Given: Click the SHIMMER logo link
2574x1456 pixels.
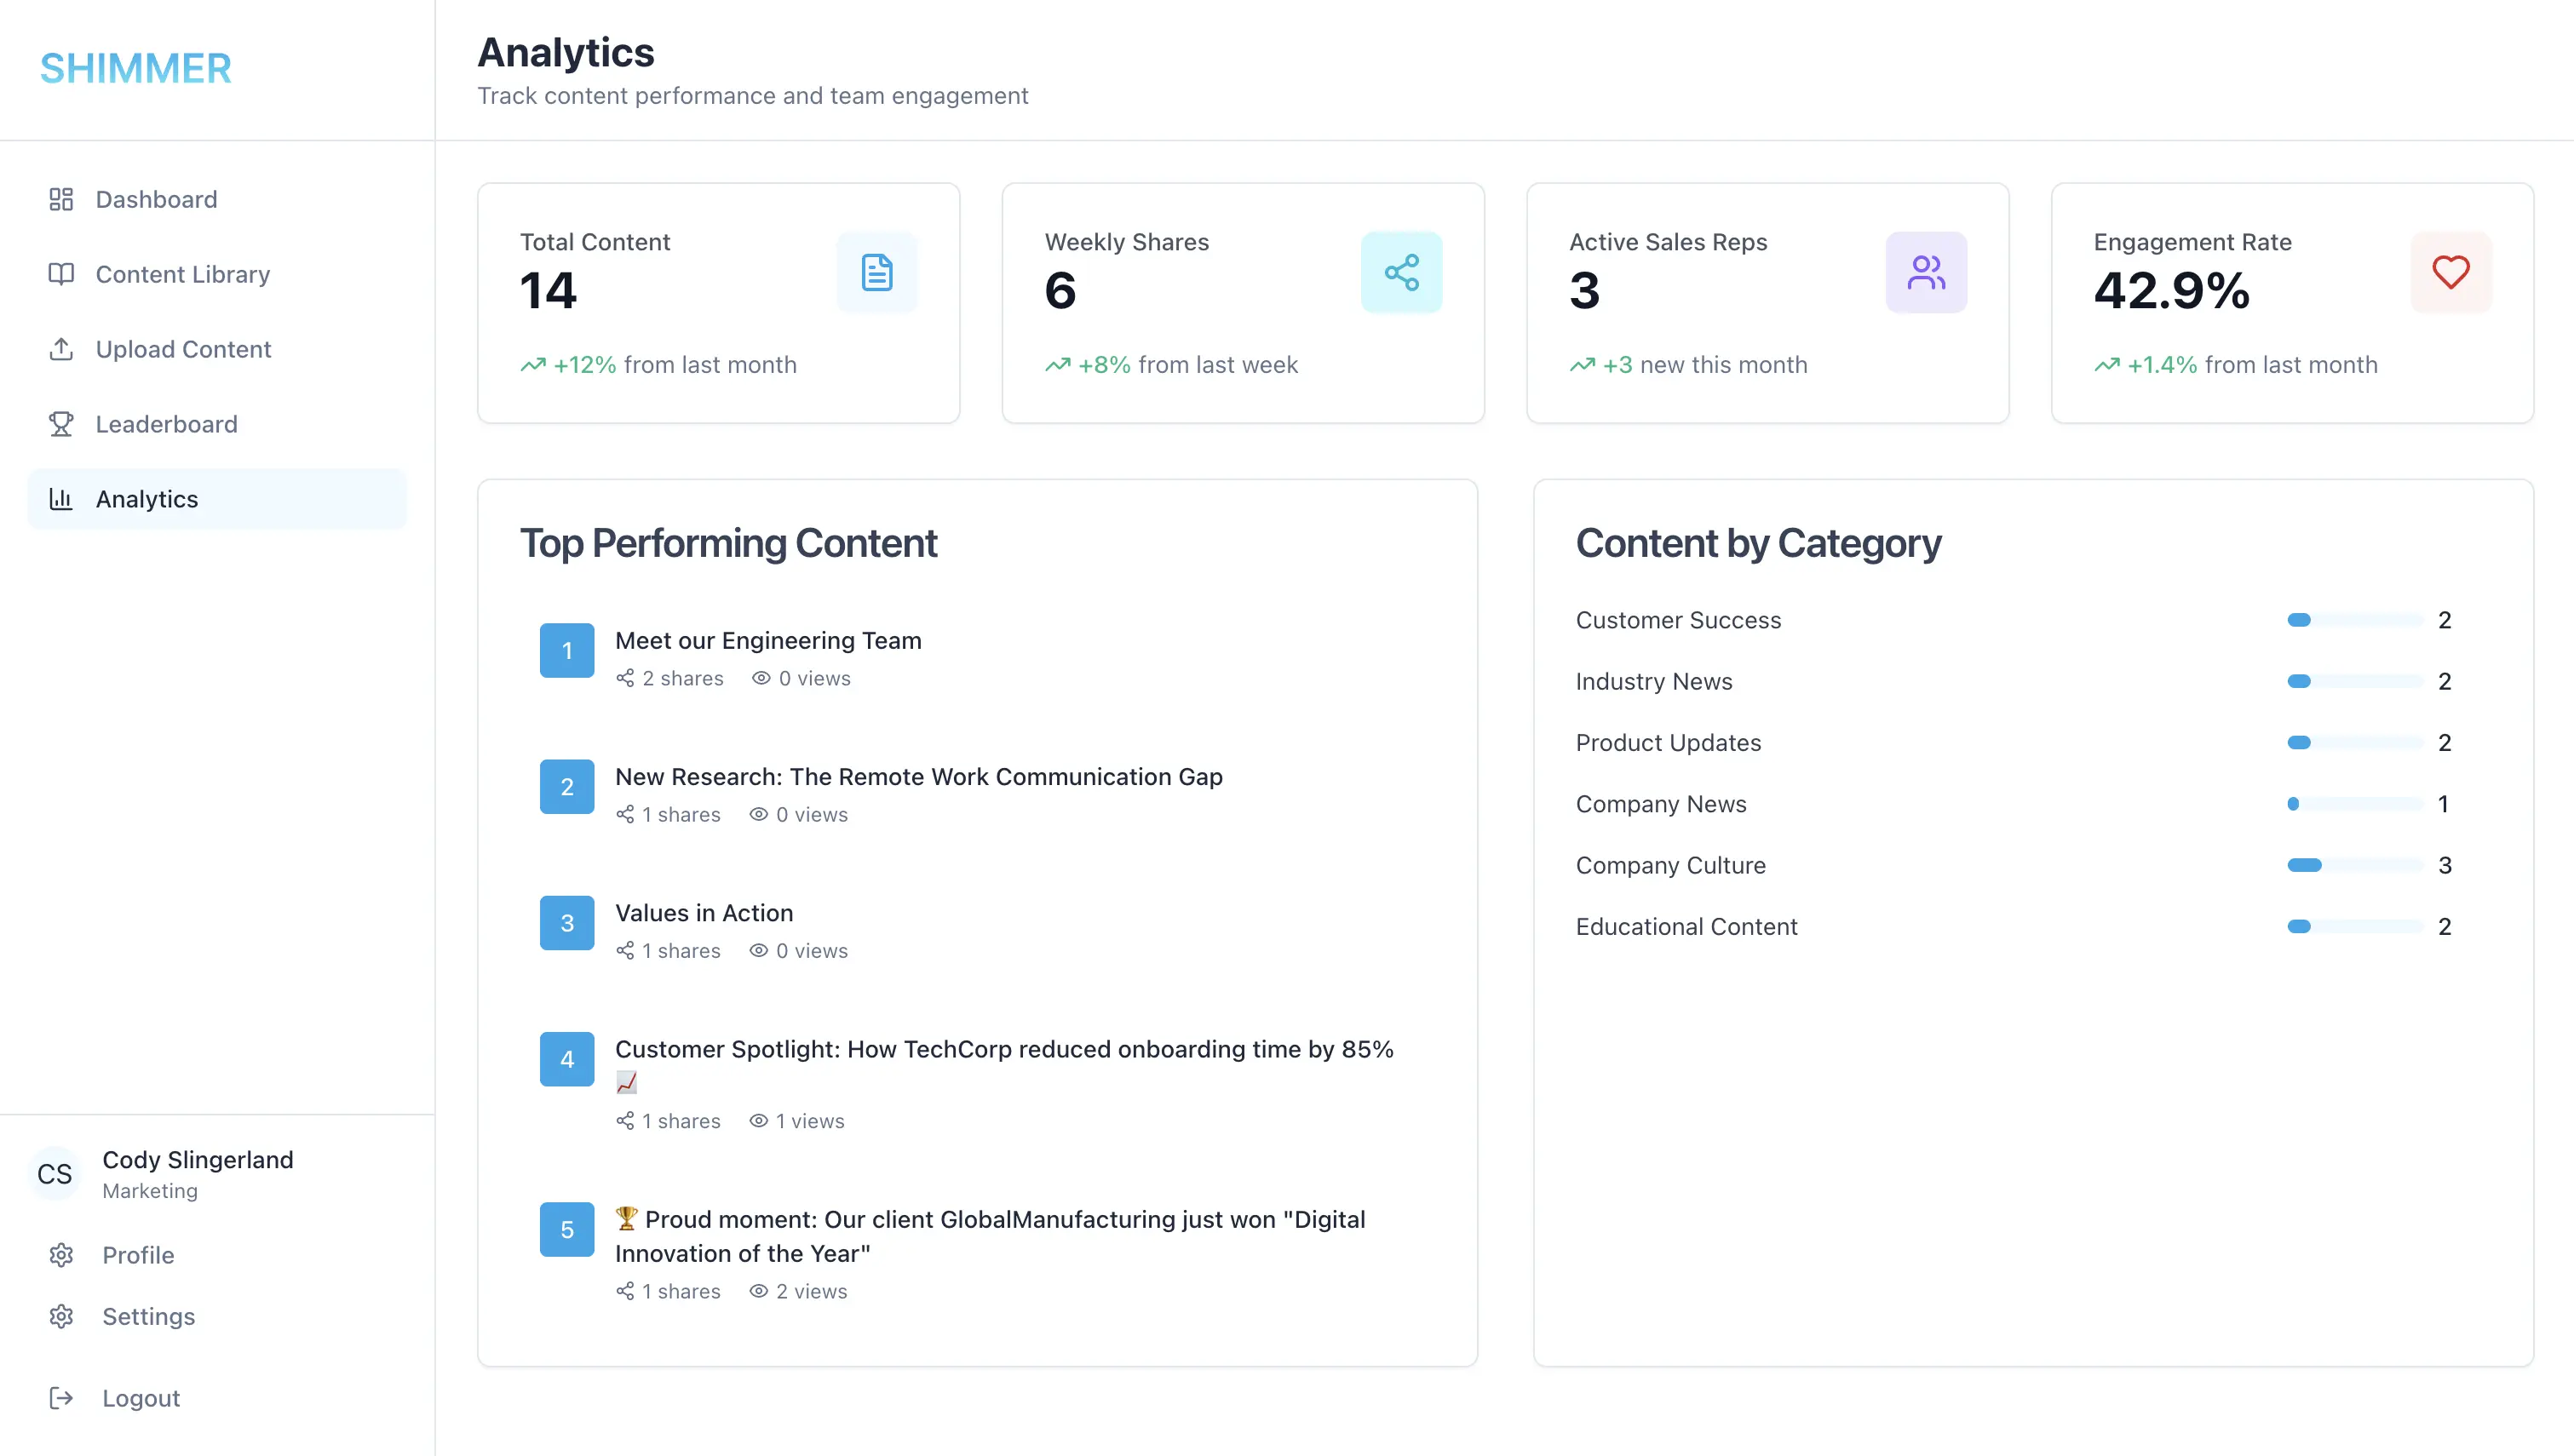Looking at the screenshot, I should pos(136,68).
